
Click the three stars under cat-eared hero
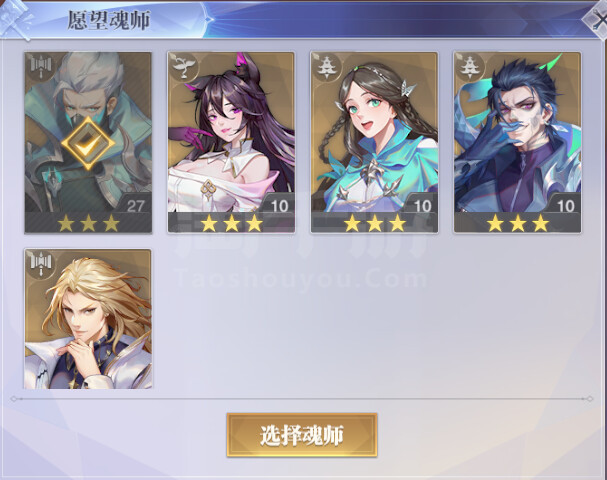pyautogui.click(x=231, y=223)
